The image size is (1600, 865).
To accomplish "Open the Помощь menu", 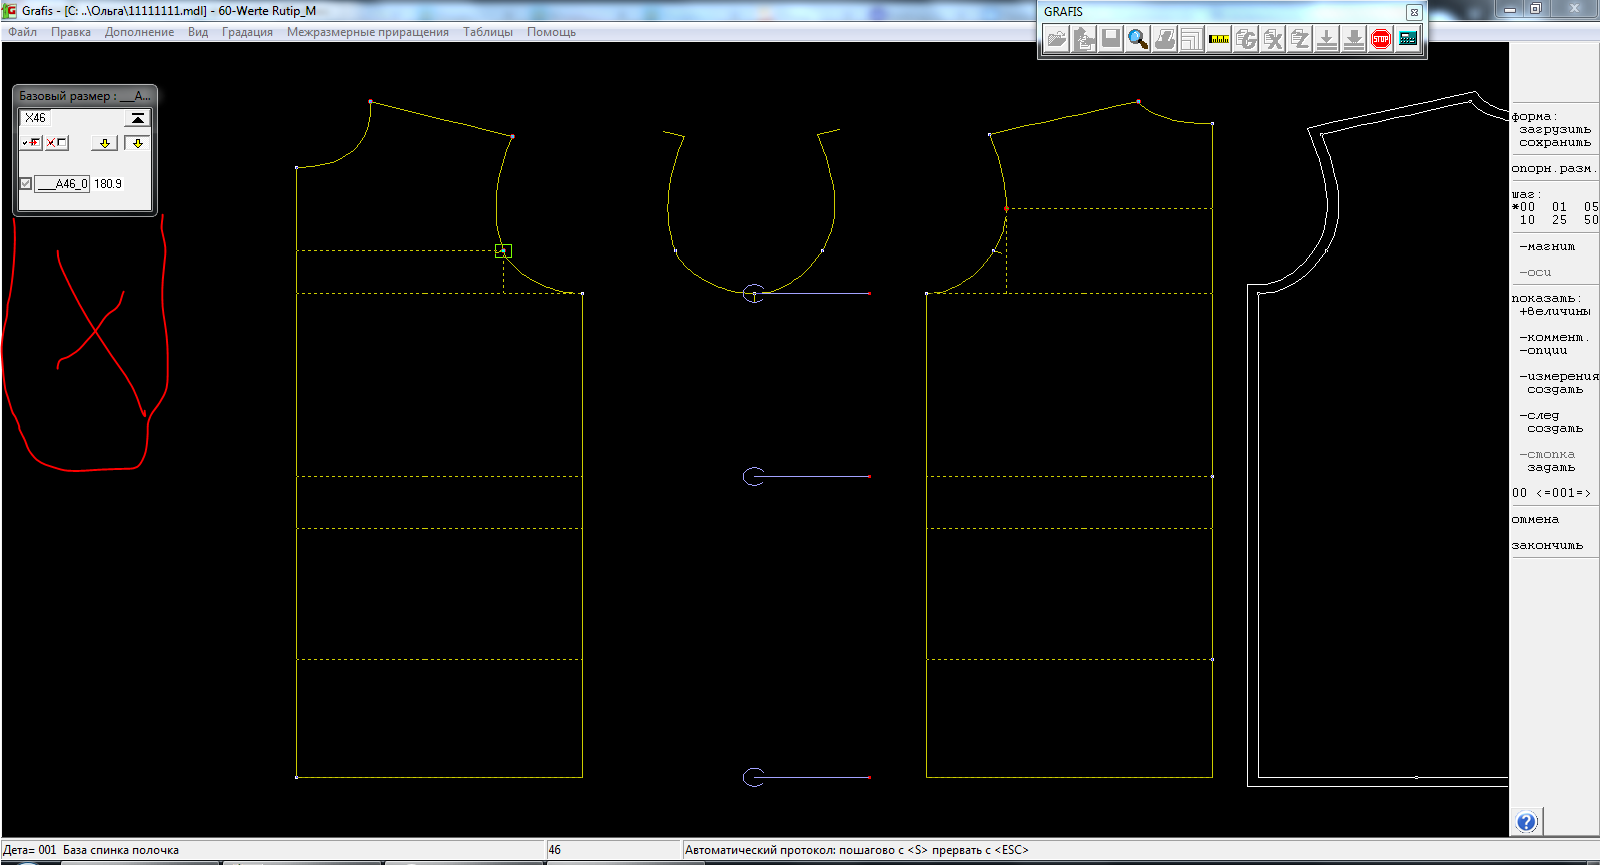I will point(552,32).
